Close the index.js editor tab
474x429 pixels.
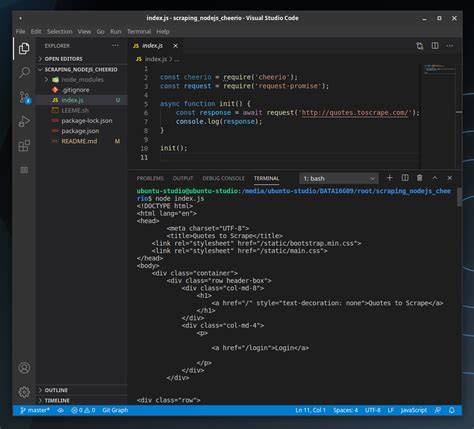(x=175, y=46)
